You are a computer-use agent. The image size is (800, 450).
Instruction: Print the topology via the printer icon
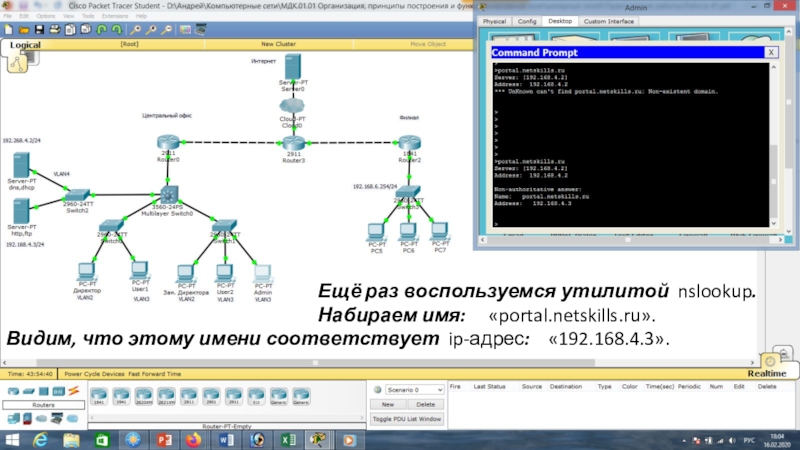(x=55, y=30)
